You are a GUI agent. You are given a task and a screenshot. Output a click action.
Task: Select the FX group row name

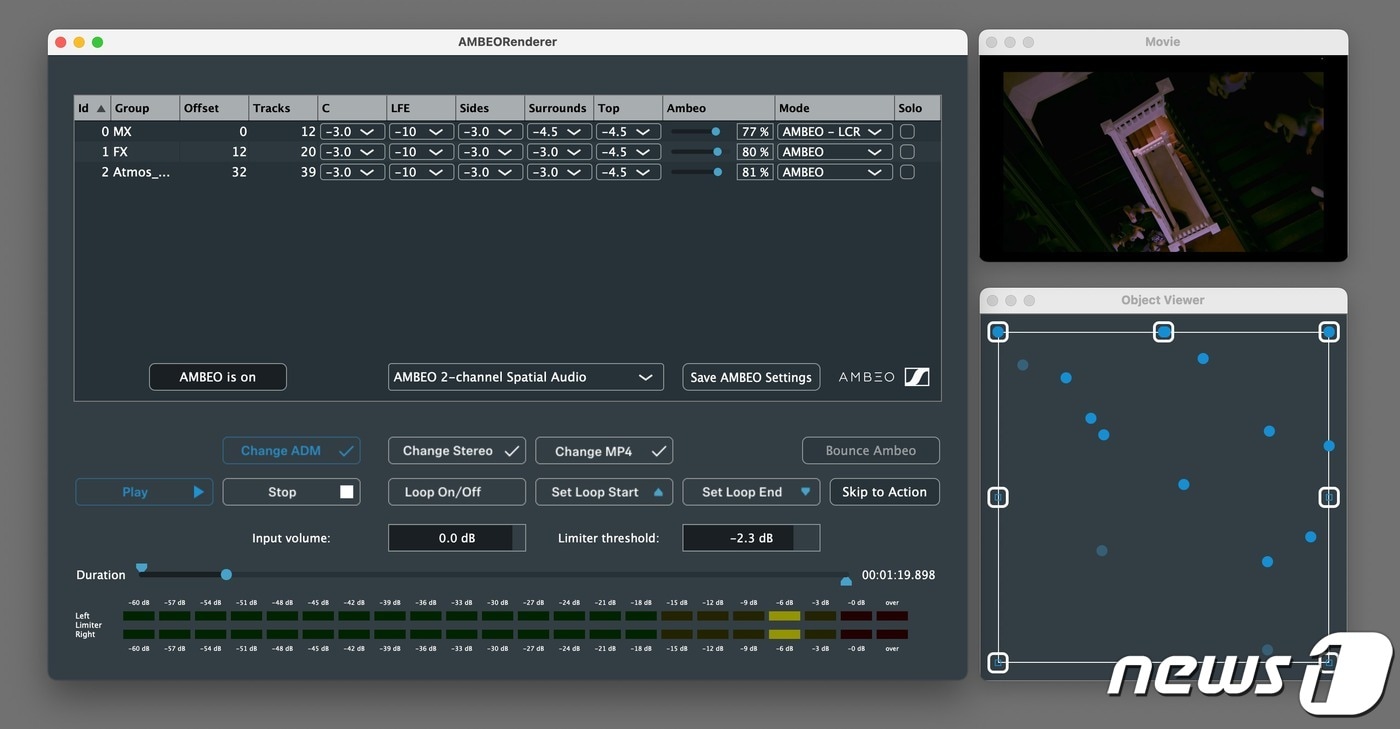120,152
